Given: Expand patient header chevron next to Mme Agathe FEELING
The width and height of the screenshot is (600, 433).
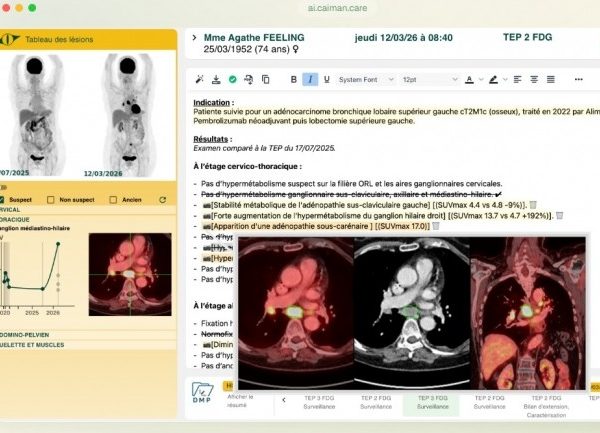Looking at the screenshot, I should click(194, 37).
